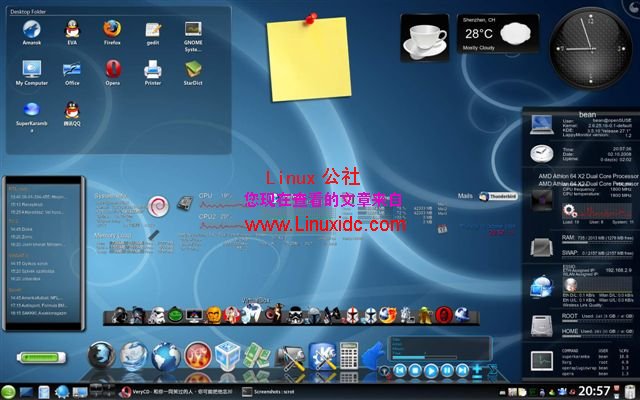Click the coffee cup widget
The height and width of the screenshot is (400, 640).
click(424, 38)
